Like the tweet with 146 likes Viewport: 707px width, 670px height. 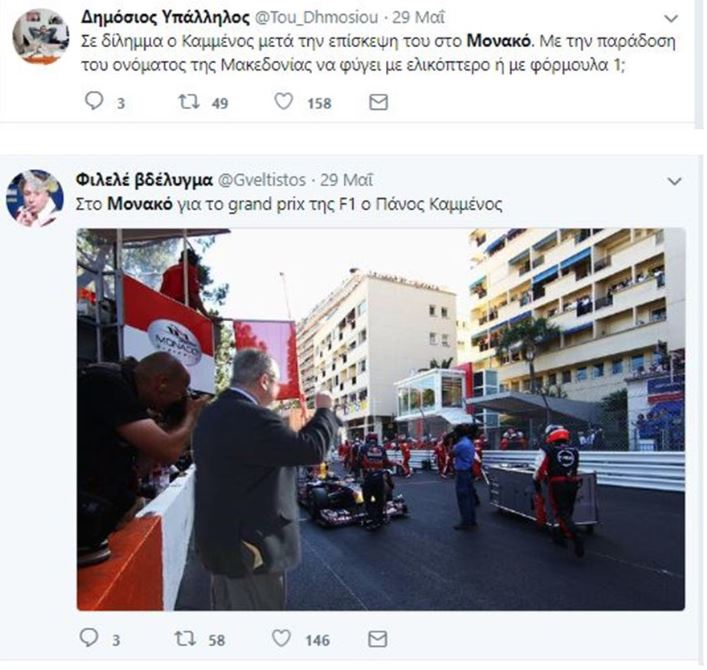coord(281,638)
